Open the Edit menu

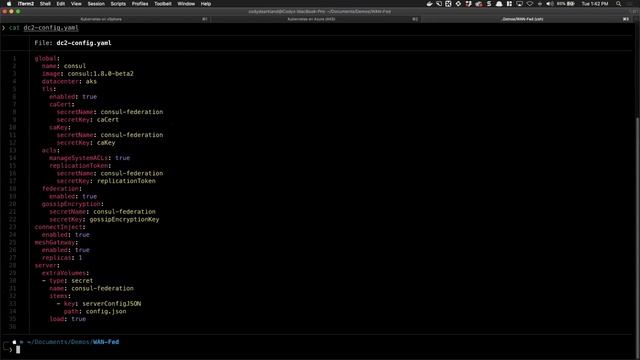(61, 4)
